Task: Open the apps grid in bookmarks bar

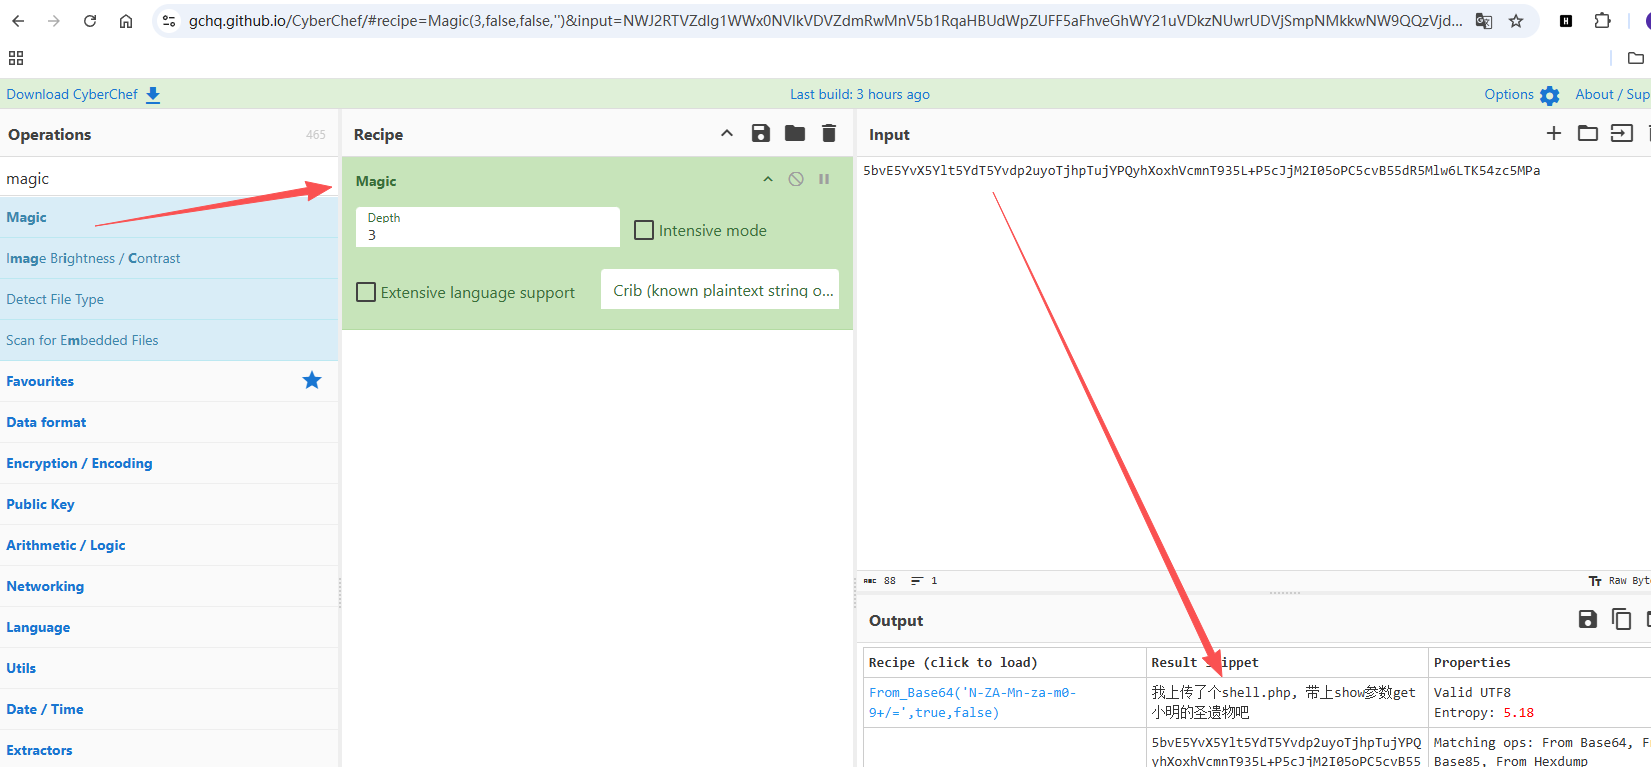Action: [16, 58]
